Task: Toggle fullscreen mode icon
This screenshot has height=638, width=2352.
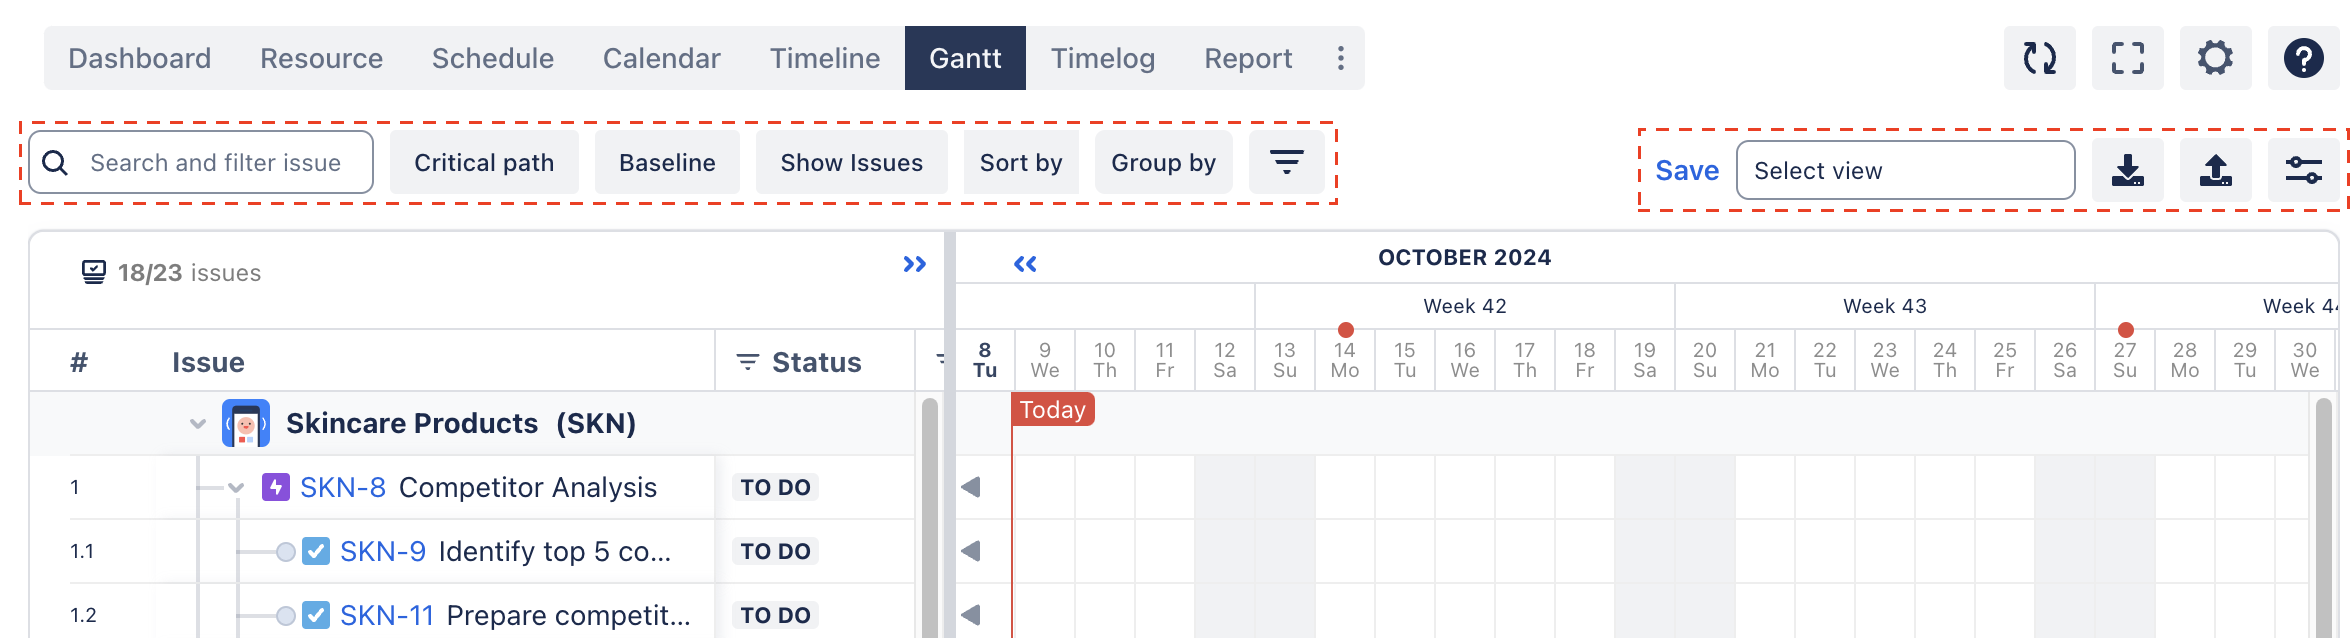Action: 2127,58
